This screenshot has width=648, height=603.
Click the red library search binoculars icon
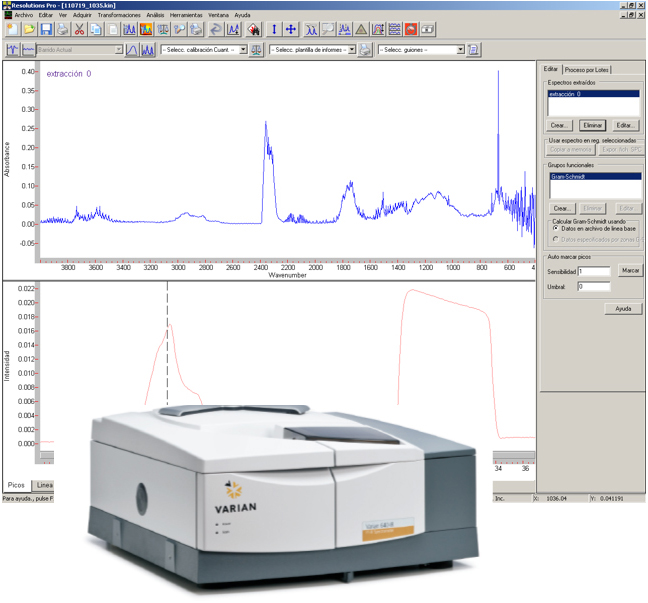pyautogui.click(x=254, y=29)
